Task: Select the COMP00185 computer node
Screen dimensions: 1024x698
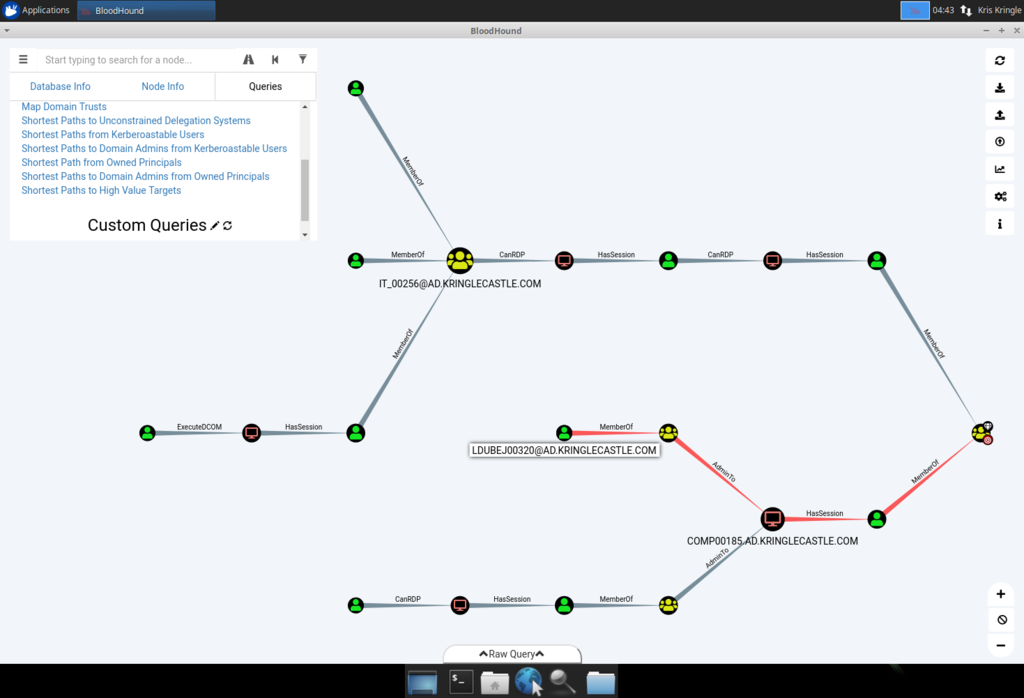Action: click(x=773, y=519)
